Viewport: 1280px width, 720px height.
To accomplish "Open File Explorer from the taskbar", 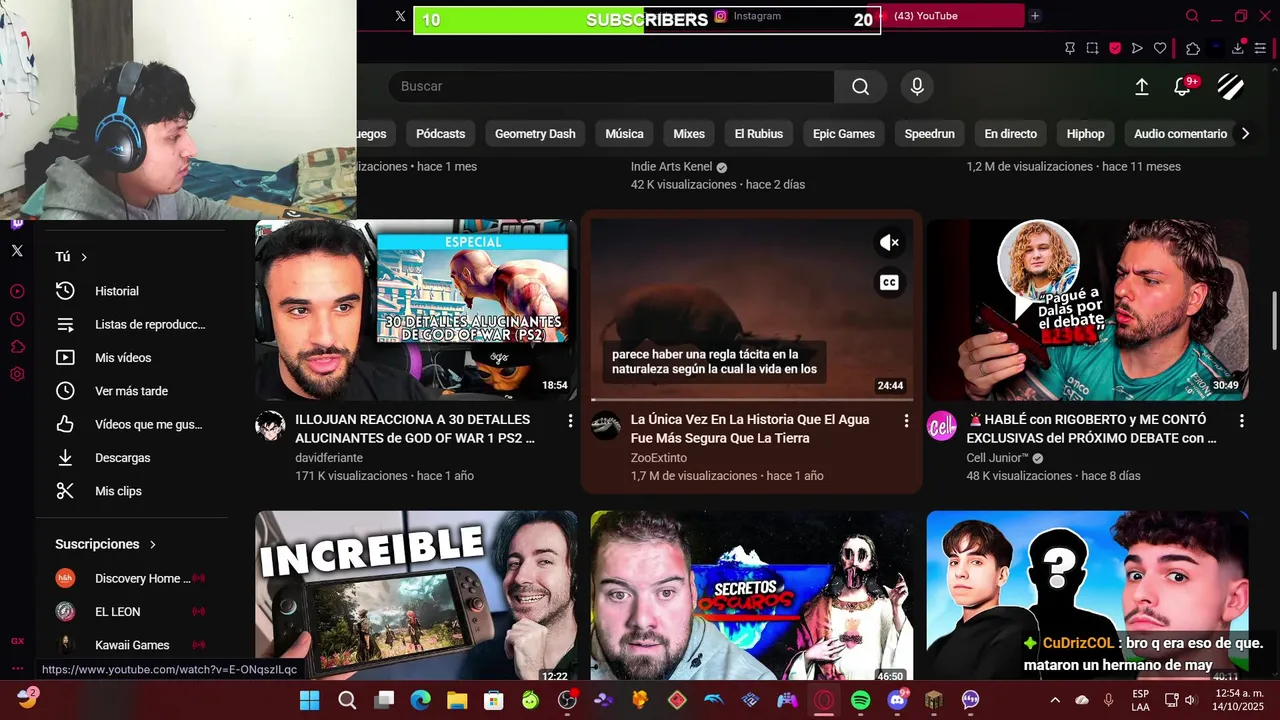I will click(457, 700).
